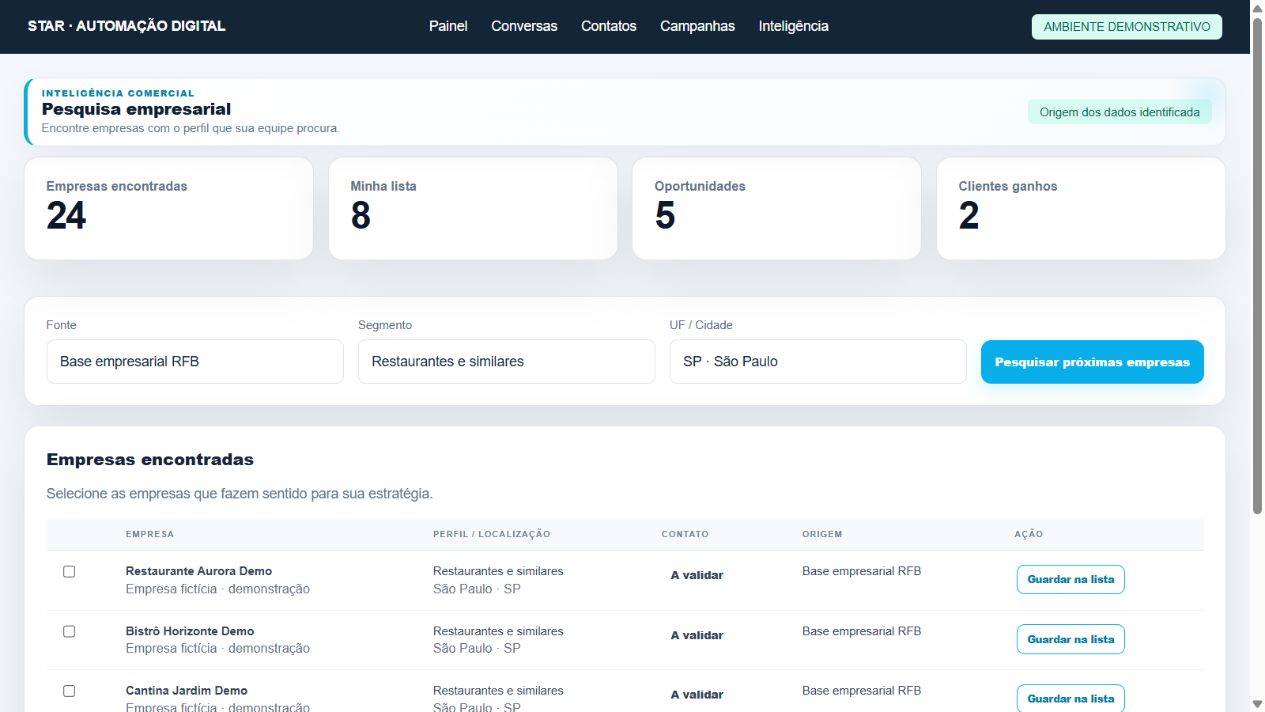Open the Segmento dropdown Restaurantes e similares
This screenshot has height=712, width=1265.
tap(507, 361)
